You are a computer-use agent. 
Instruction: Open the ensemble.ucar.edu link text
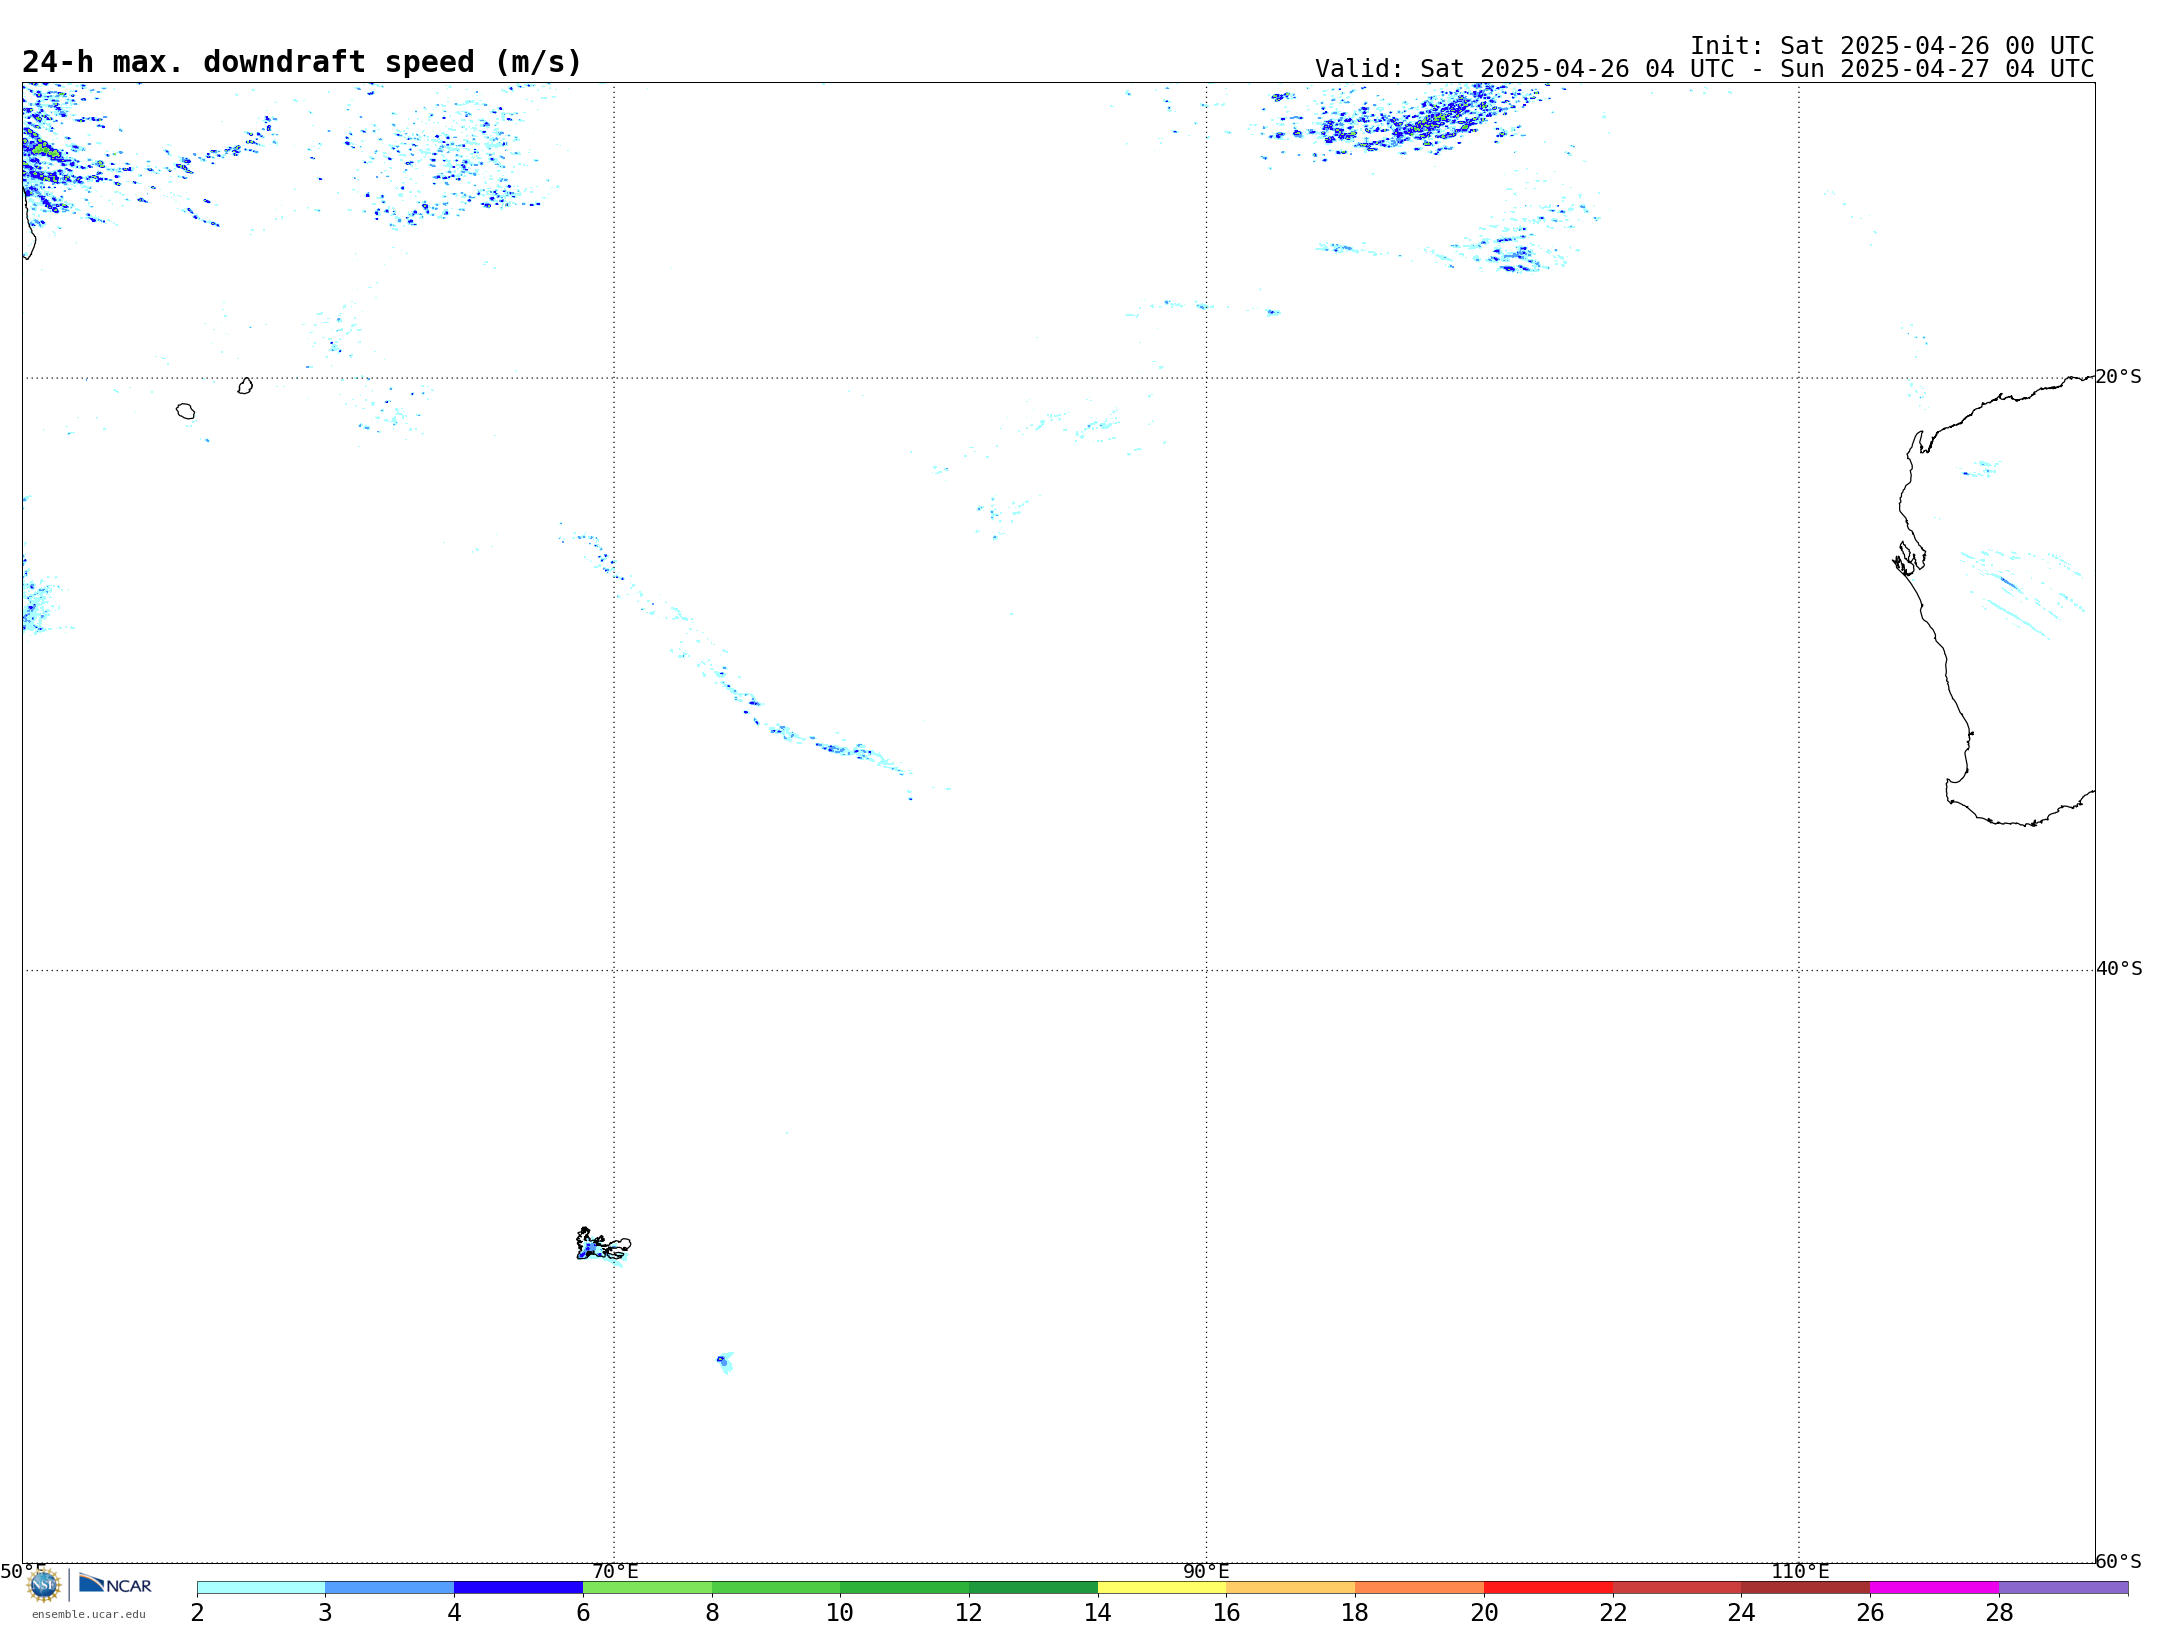[89, 1614]
